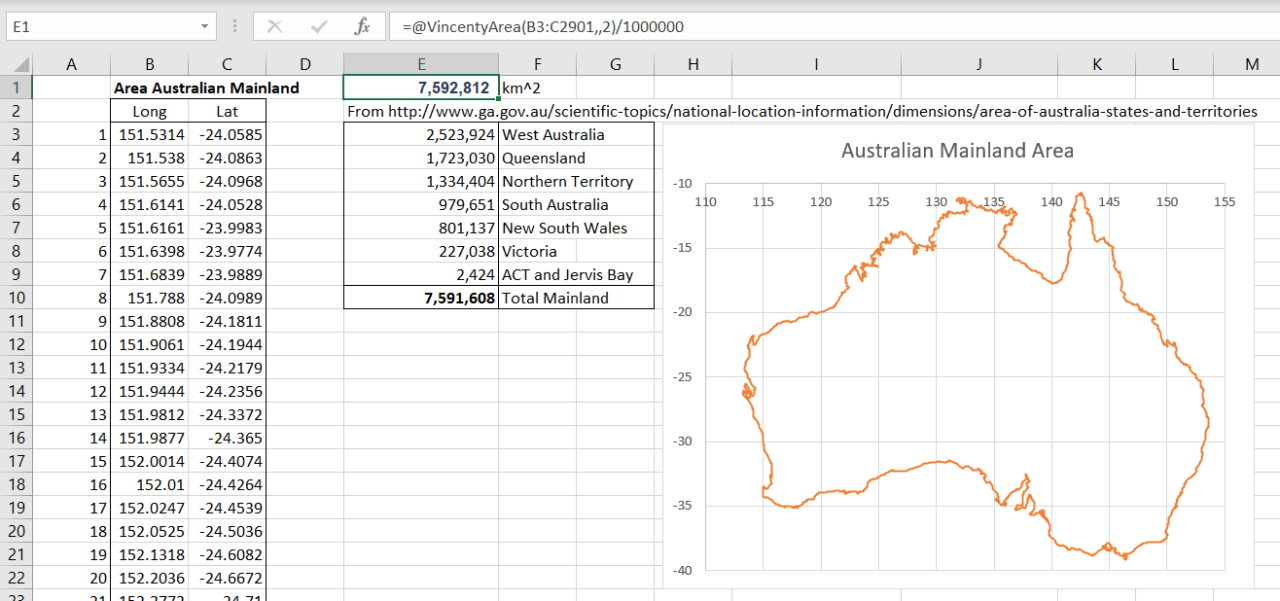1280x601 pixels.
Task: Click the Cancel X icon in formula bar
Action: [x=275, y=27]
